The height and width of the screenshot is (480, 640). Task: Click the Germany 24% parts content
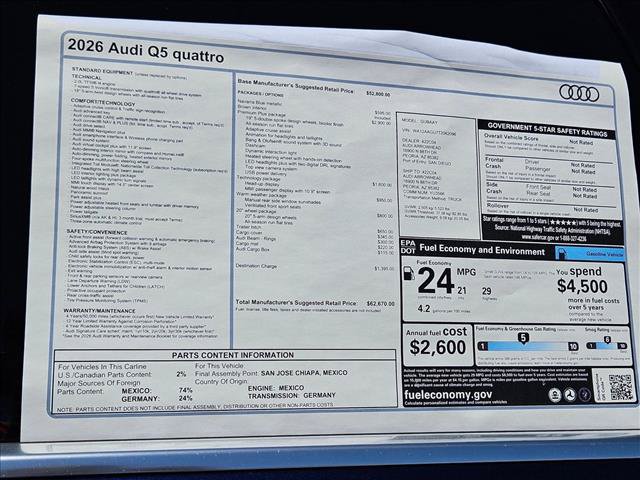pyautogui.click(x=157, y=398)
